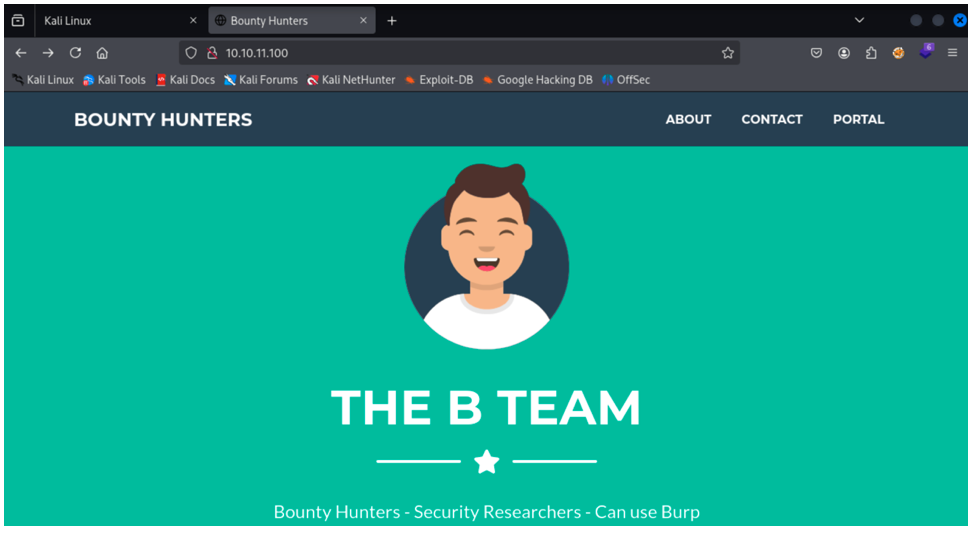Open the extensions puzzle icon
Viewport: 974px width, 533px height.
click(x=871, y=53)
